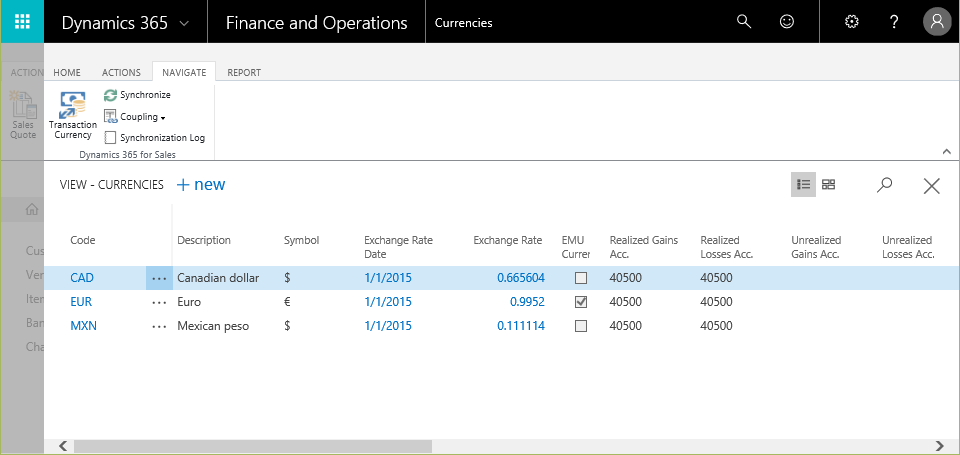This screenshot has height=455, width=960.
Task: Select the Euro description cell
Action: [189, 302]
